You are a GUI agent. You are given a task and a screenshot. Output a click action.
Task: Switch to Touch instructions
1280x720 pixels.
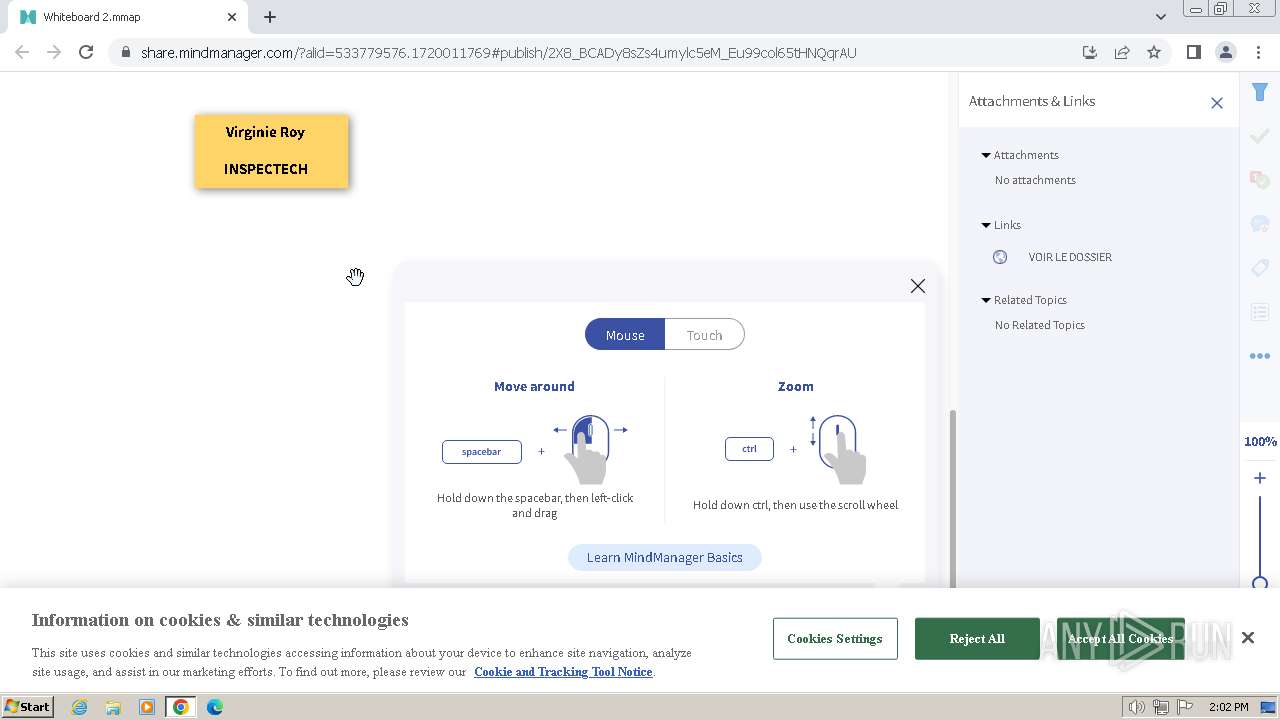click(x=704, y=335)
